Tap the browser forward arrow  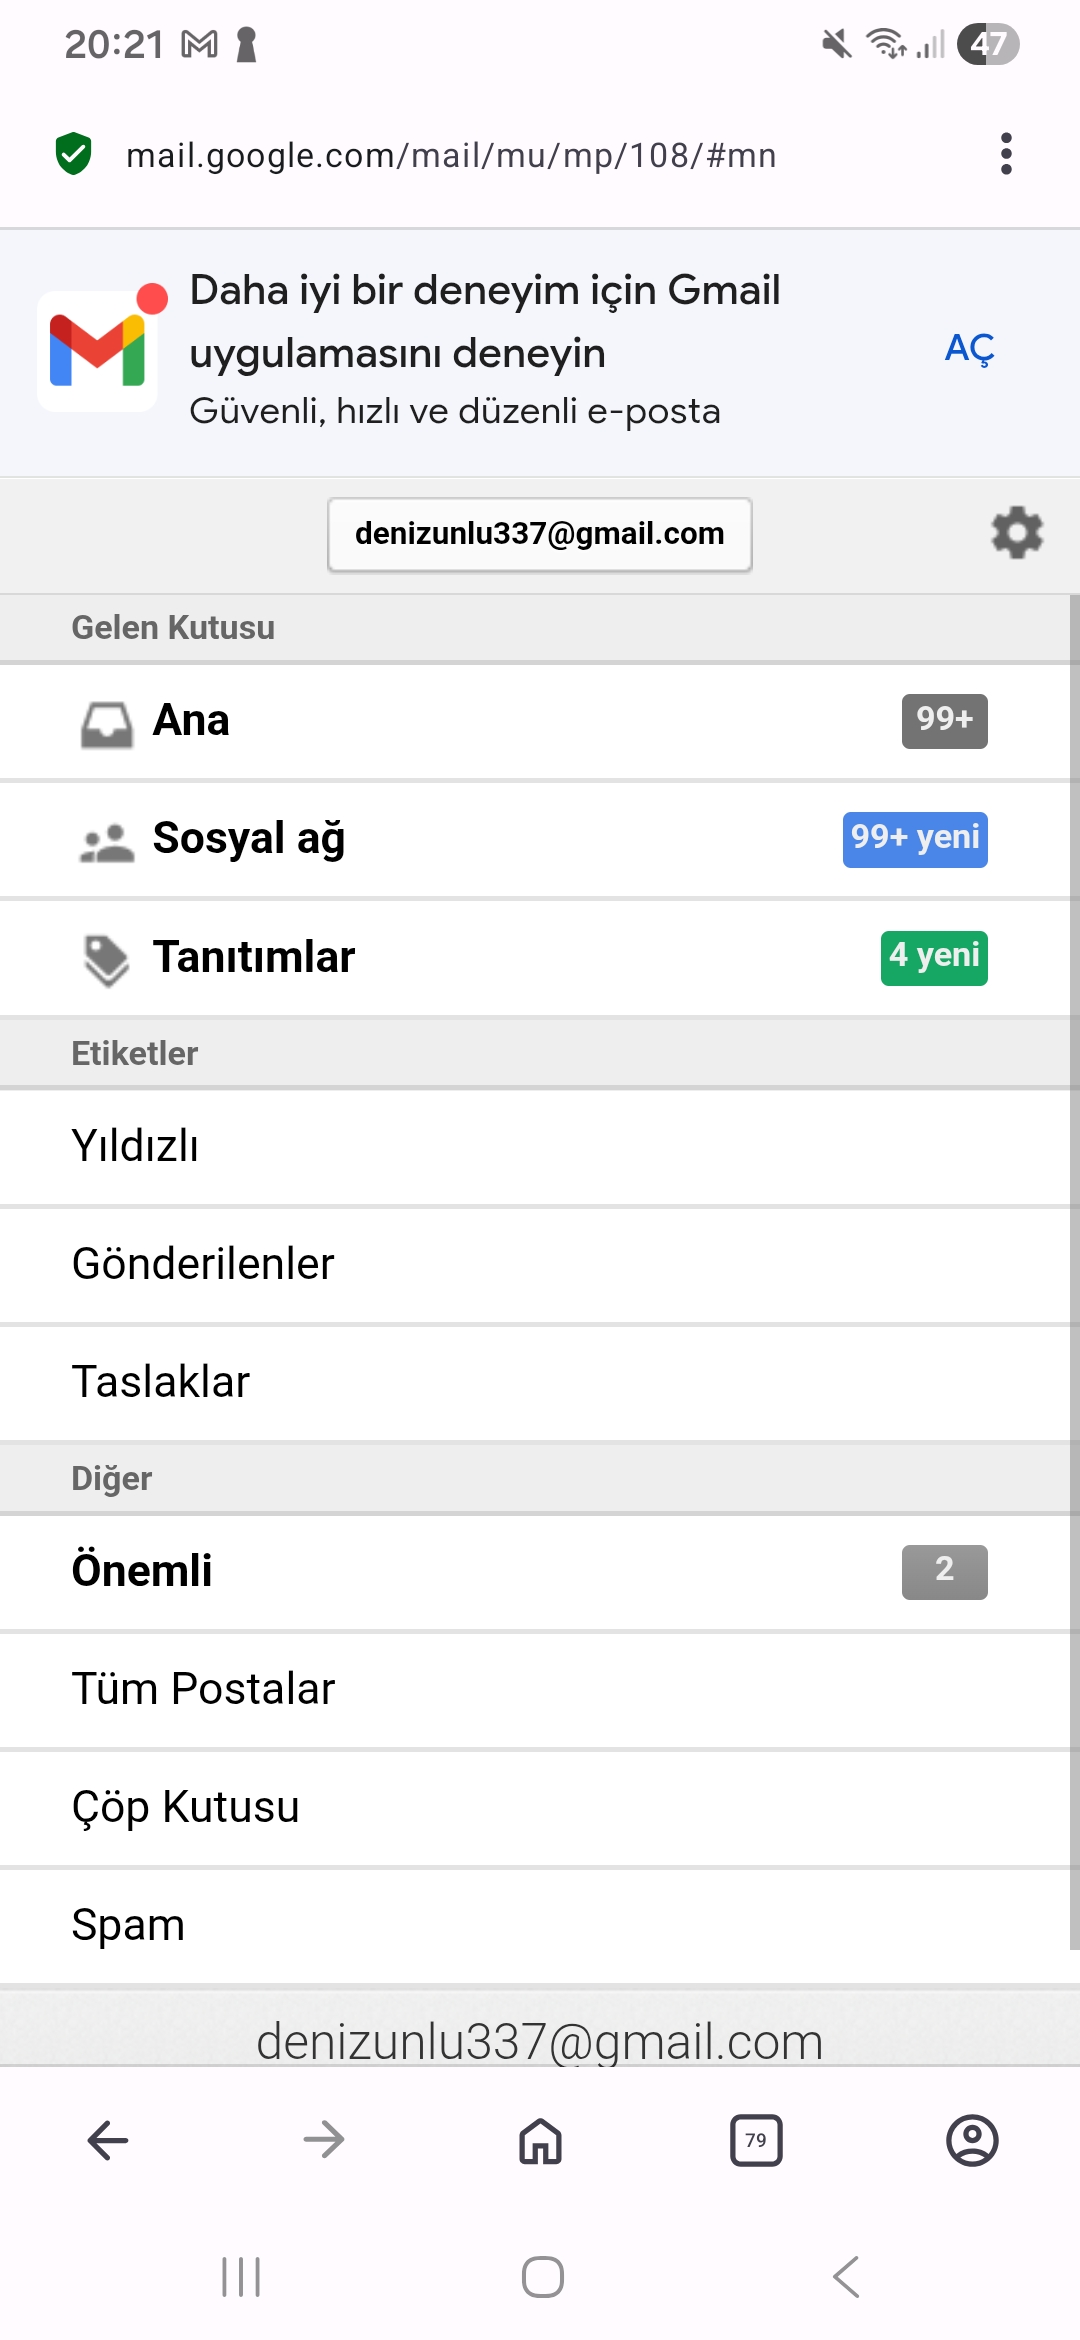click(324, 2140)
